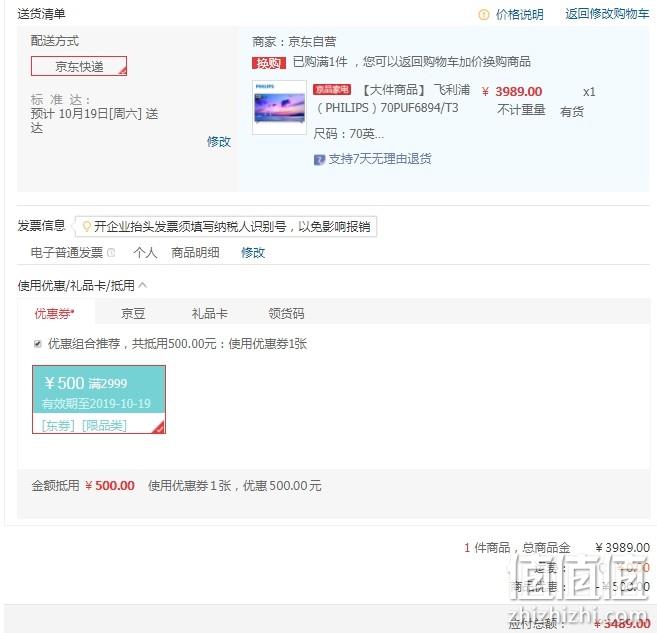Click the 价格说明 info icon

tap(484, 15)
